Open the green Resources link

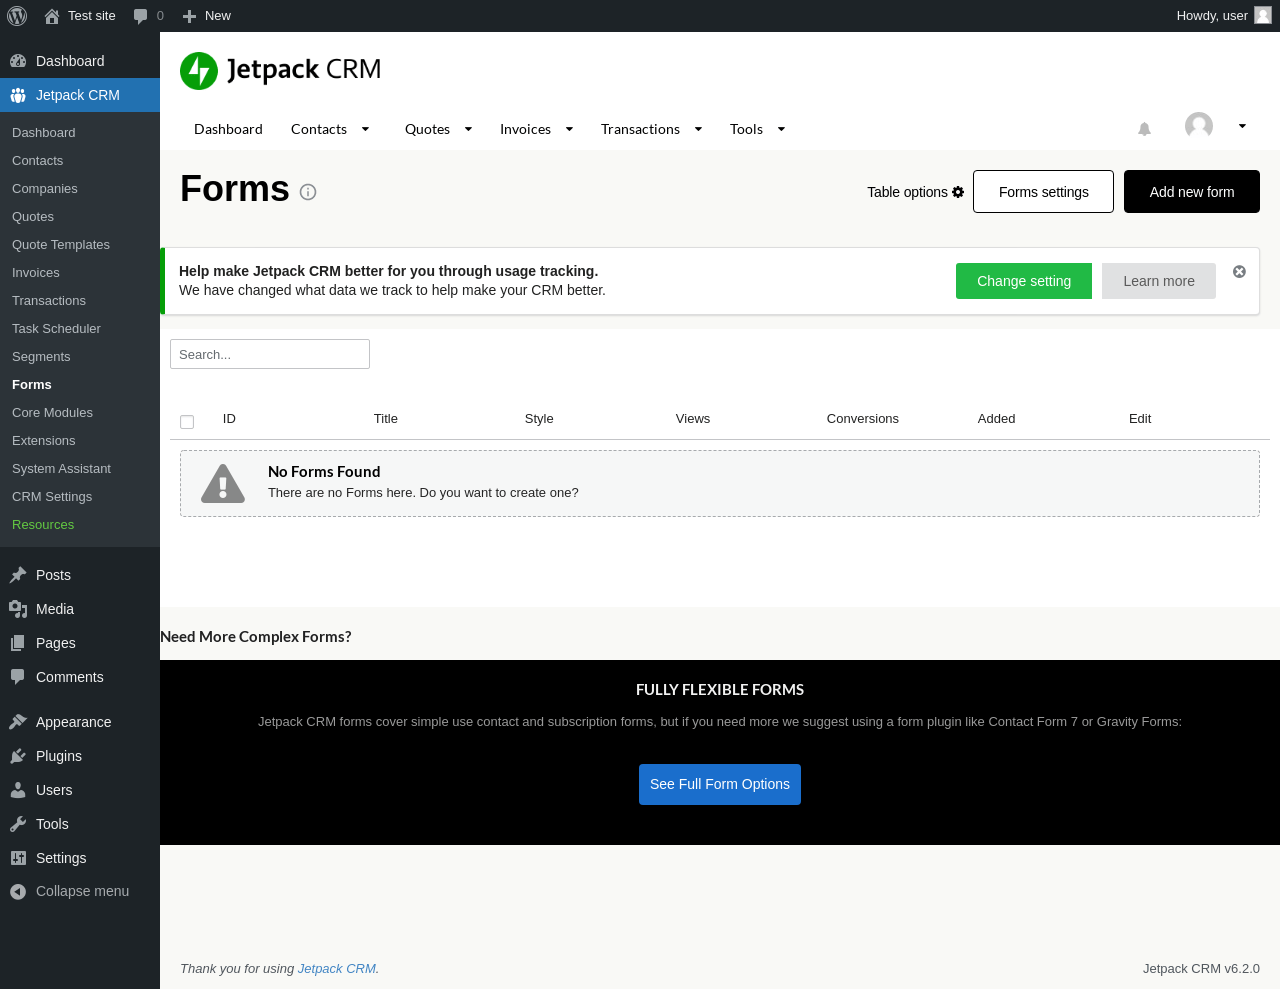pos(43,525)
